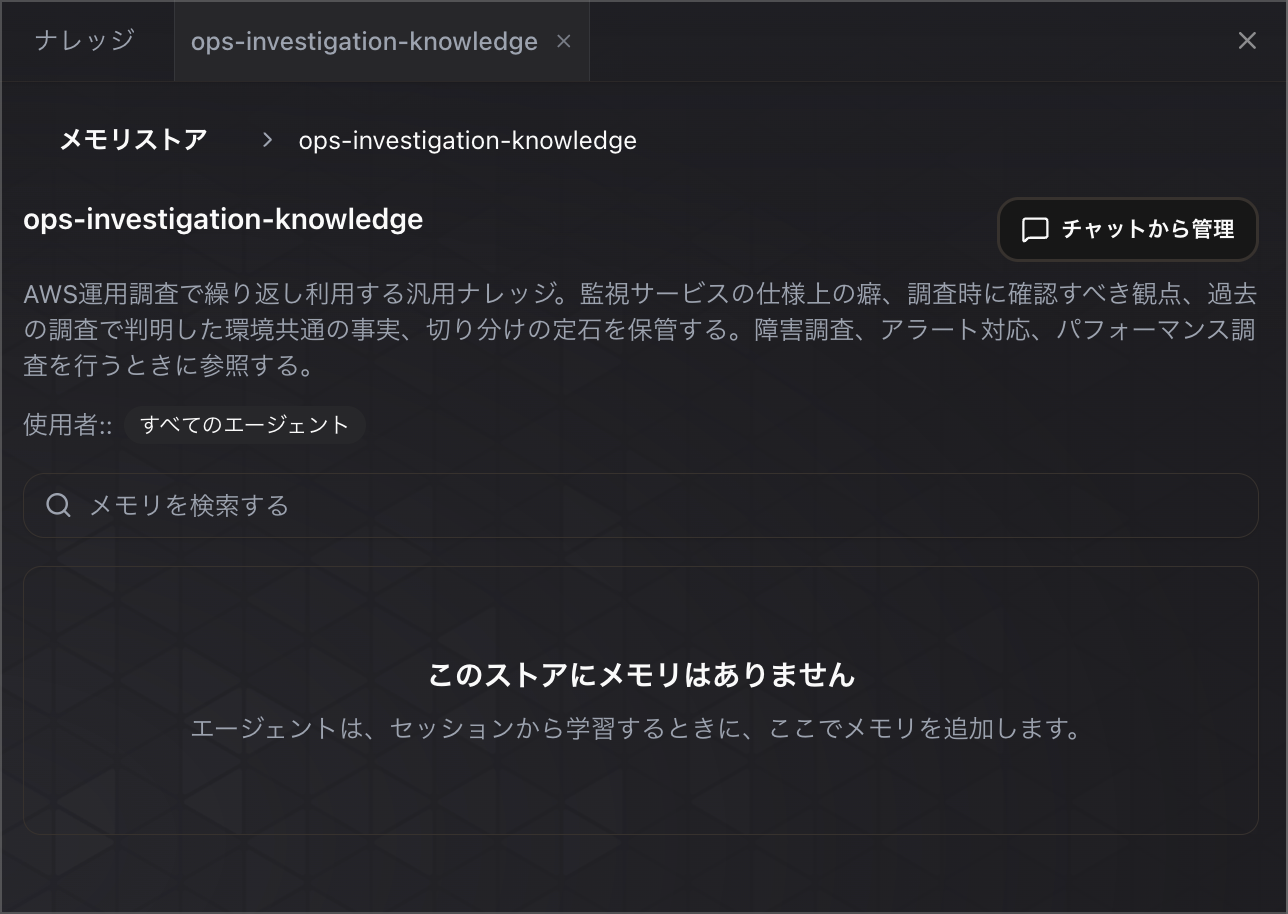The height and width of the screenshot is (914, 1288).
Task: Focus the メモリを検索する search field
Action: click(640, 505)
